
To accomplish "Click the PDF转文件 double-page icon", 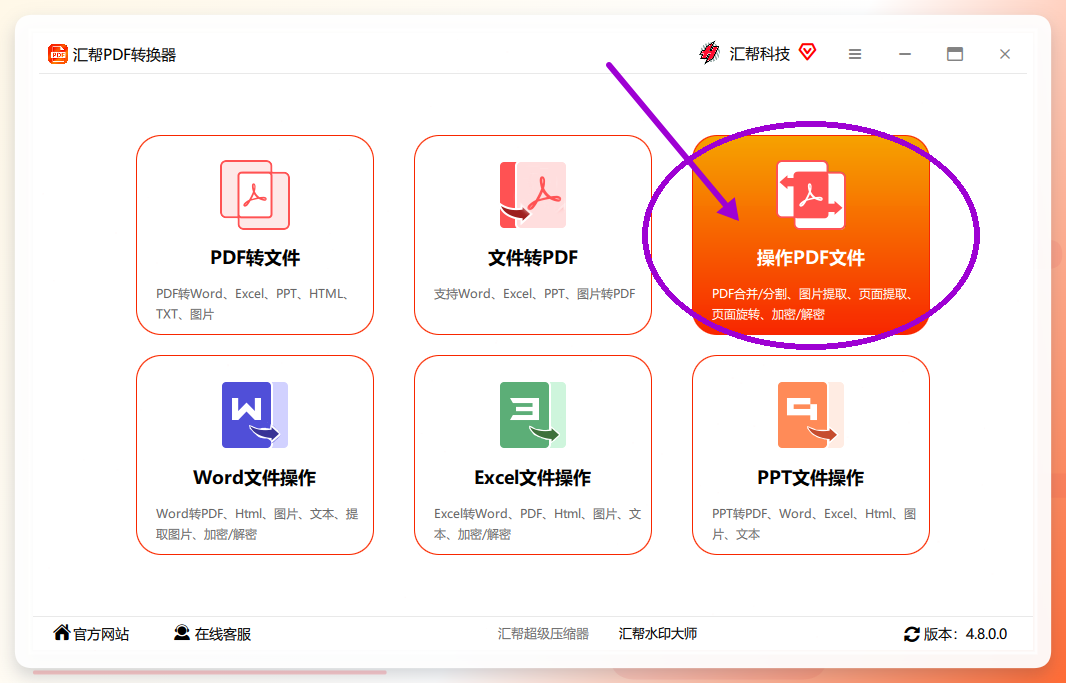I will [x=255, y=194].
